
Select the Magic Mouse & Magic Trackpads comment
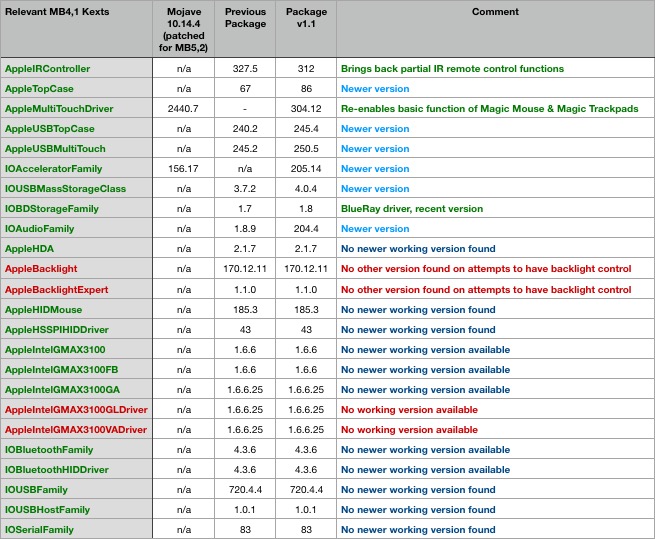[490, 109]
